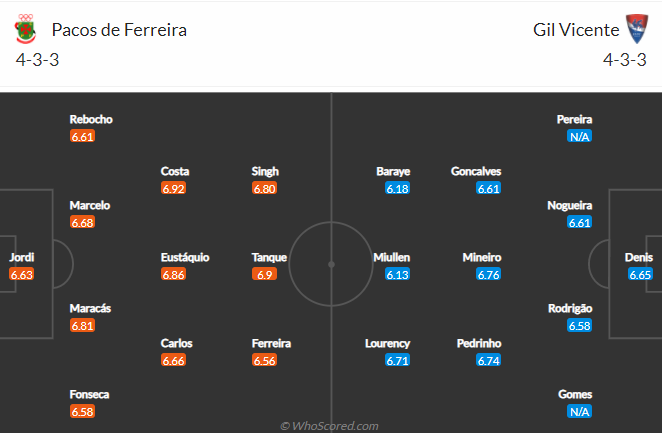Select Baraye's 6.18 rating badge
The height and width of the screenshot is (433, 662).
[397, 188]
